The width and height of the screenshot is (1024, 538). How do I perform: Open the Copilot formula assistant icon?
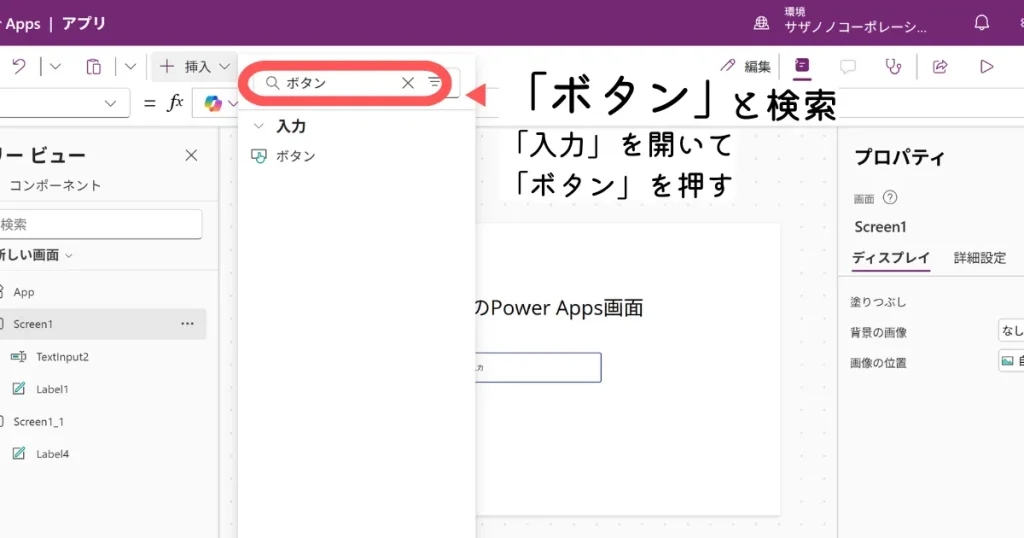[x=213, y=103]
